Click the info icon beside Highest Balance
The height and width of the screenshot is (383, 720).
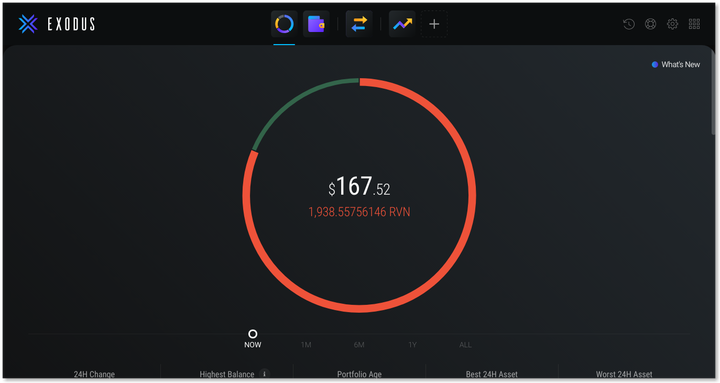pyautogui.click(x=264, y=374)
